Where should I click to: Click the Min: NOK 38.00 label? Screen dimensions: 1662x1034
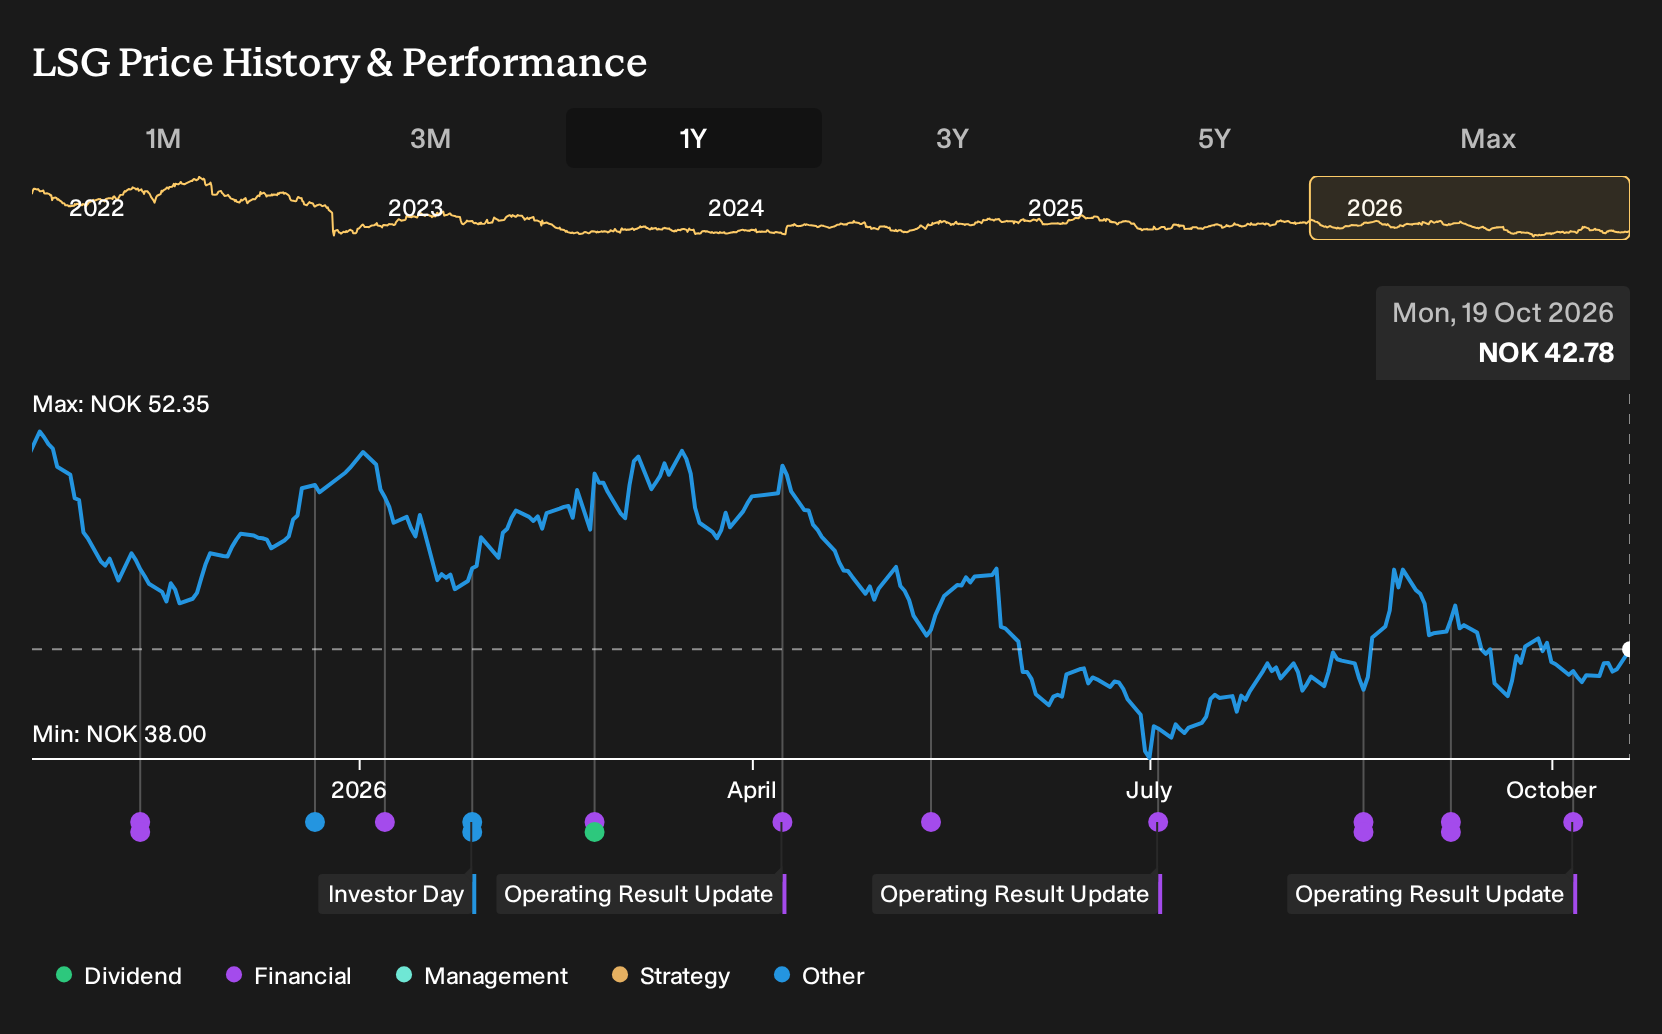119,734
